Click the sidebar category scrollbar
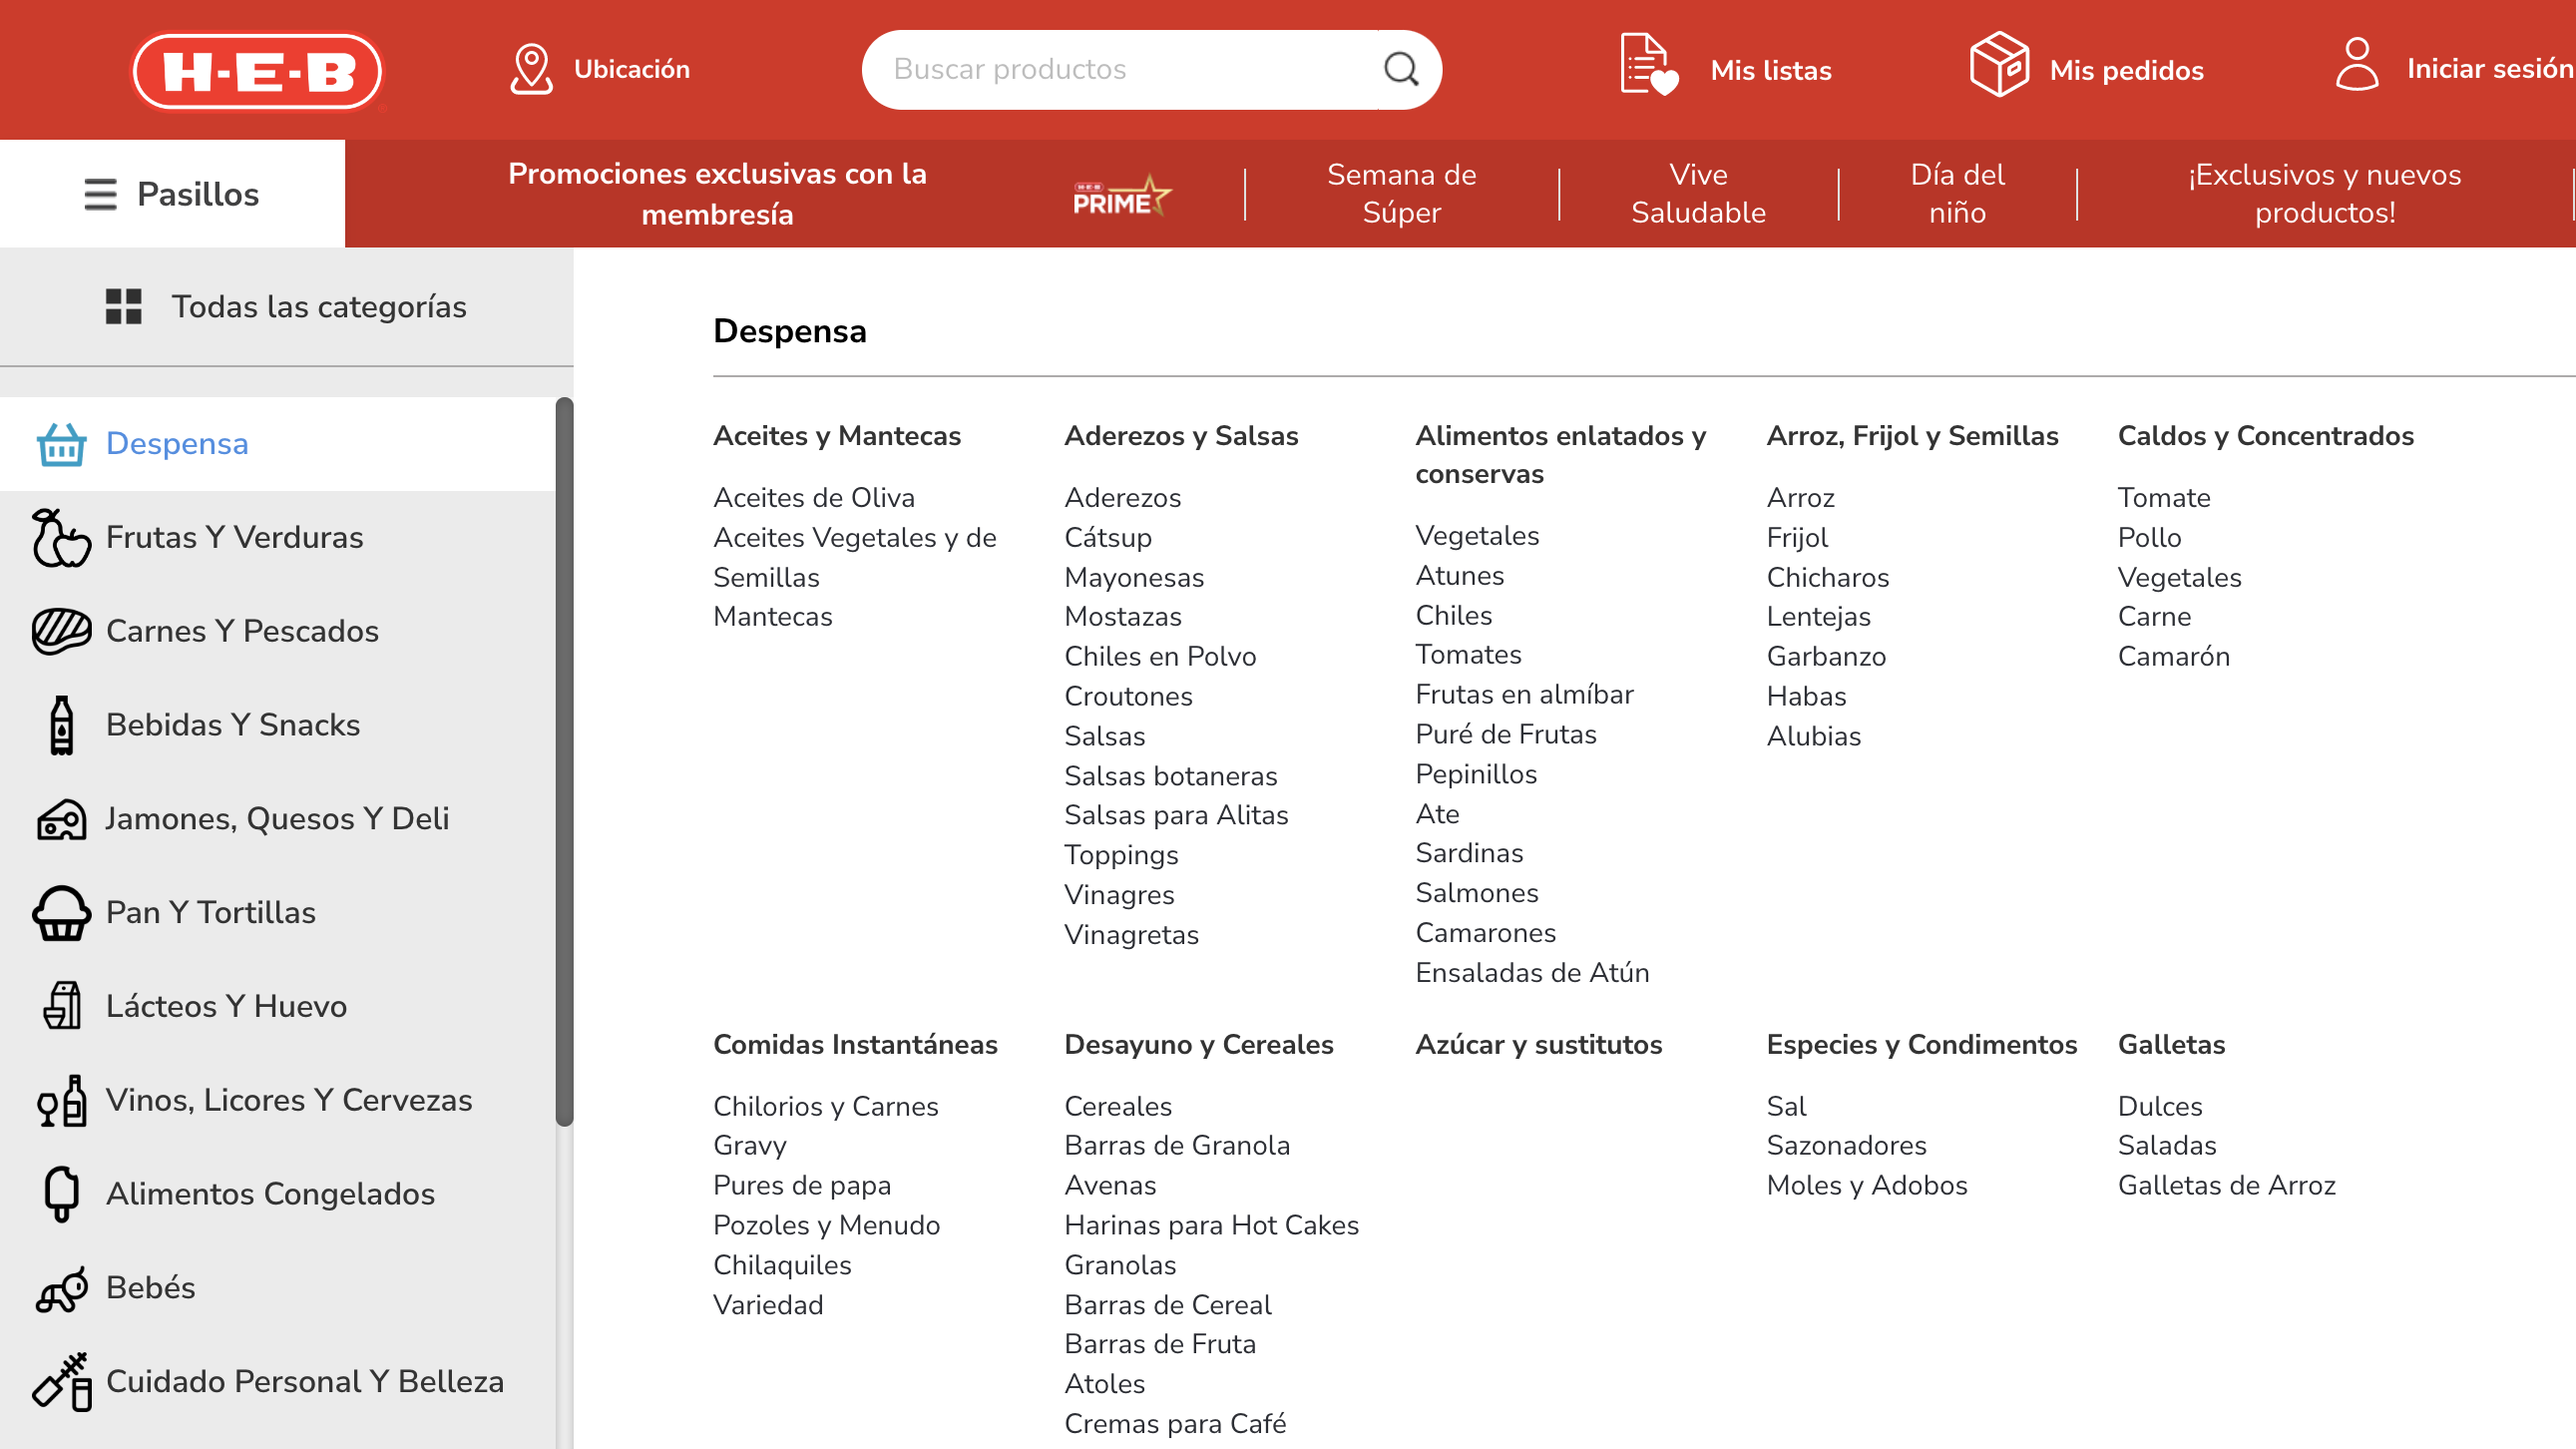 point(565,760)
